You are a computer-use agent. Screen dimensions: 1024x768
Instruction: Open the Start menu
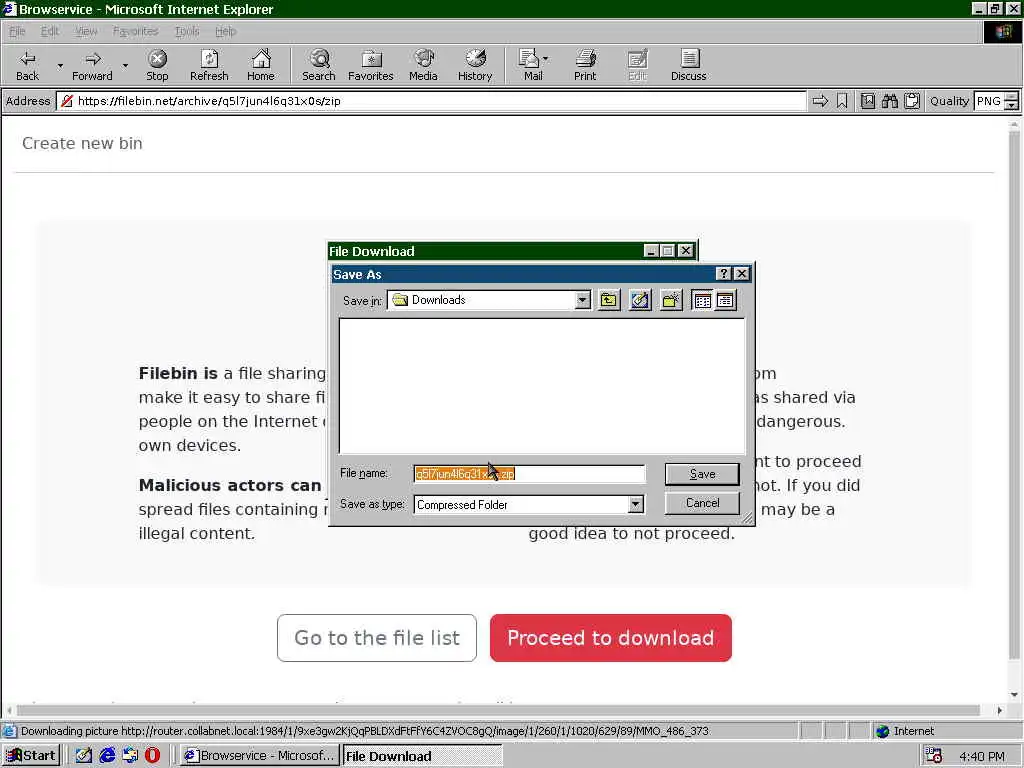coord(31,756)
